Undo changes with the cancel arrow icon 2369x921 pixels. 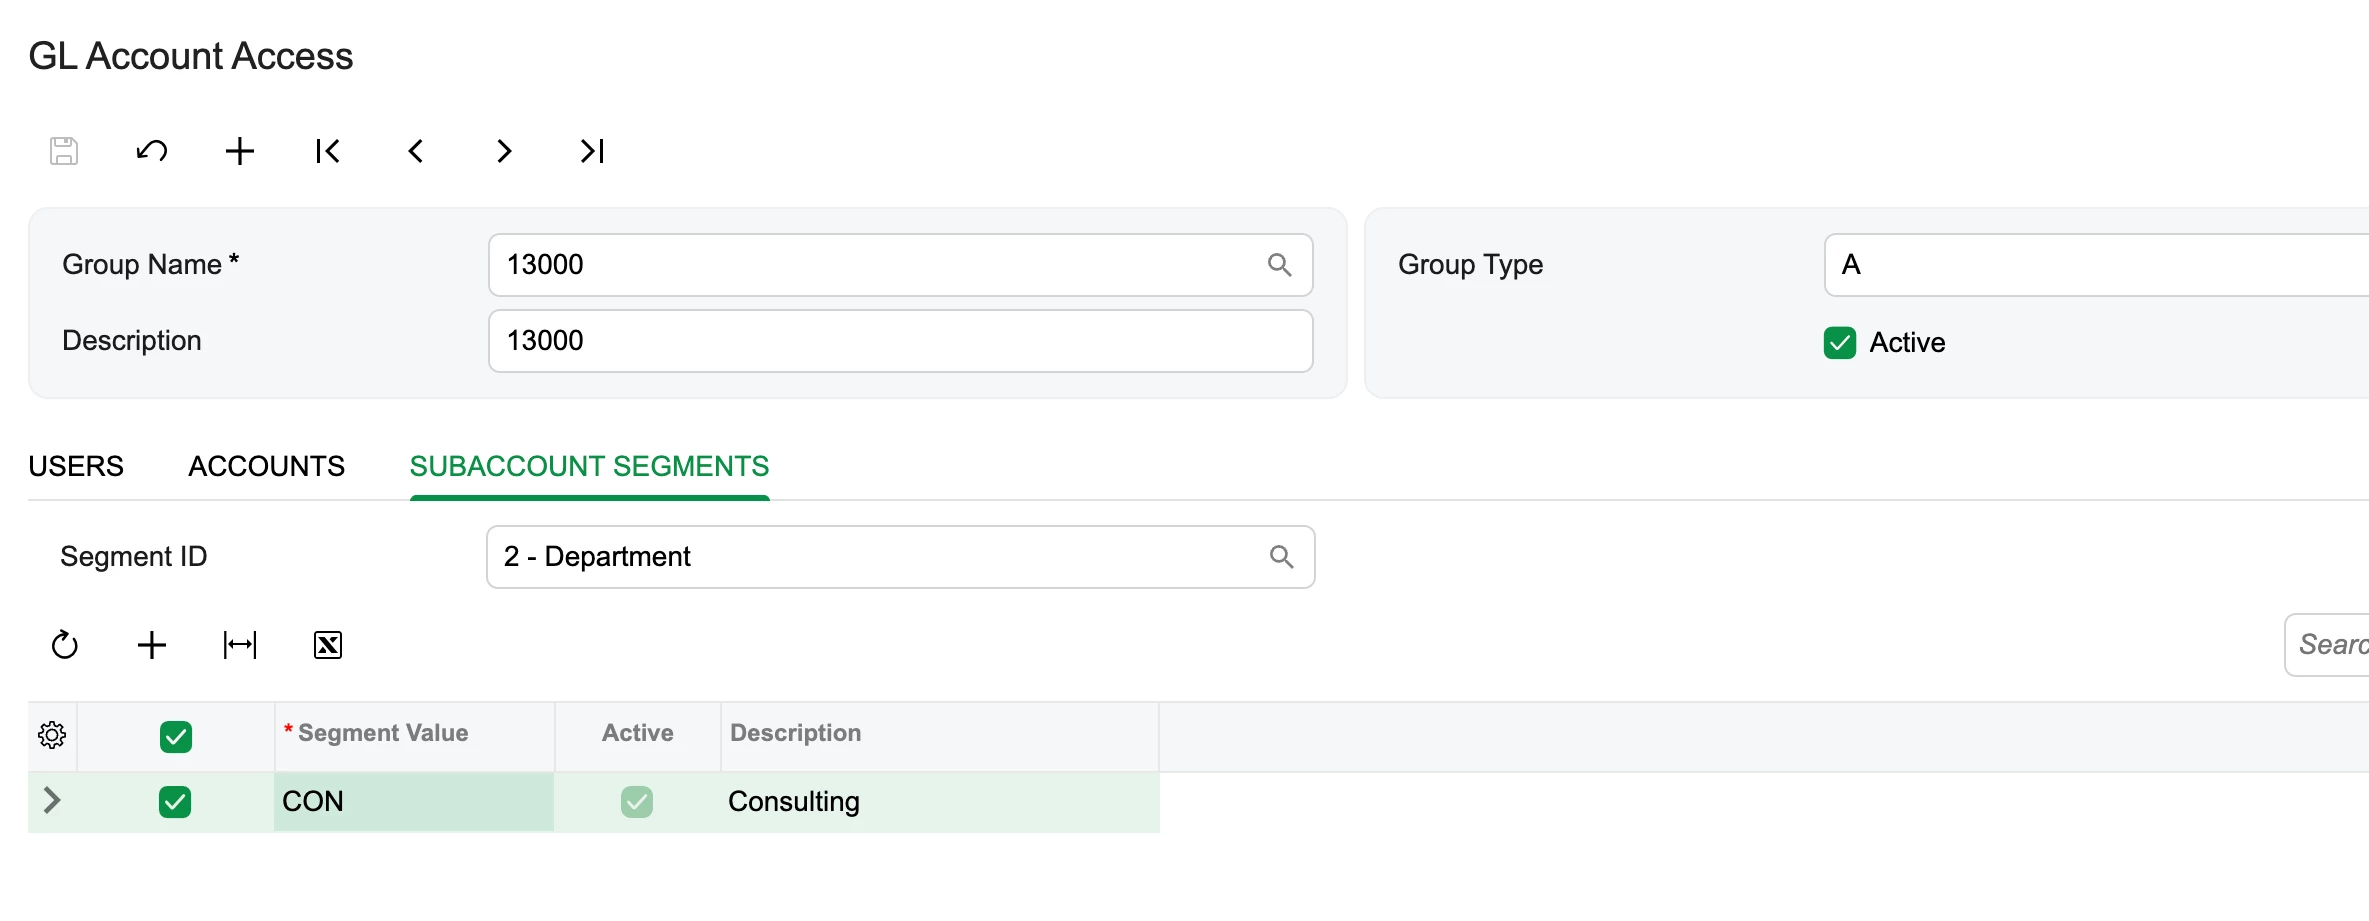pyautogui.click(x=152, y=151)
